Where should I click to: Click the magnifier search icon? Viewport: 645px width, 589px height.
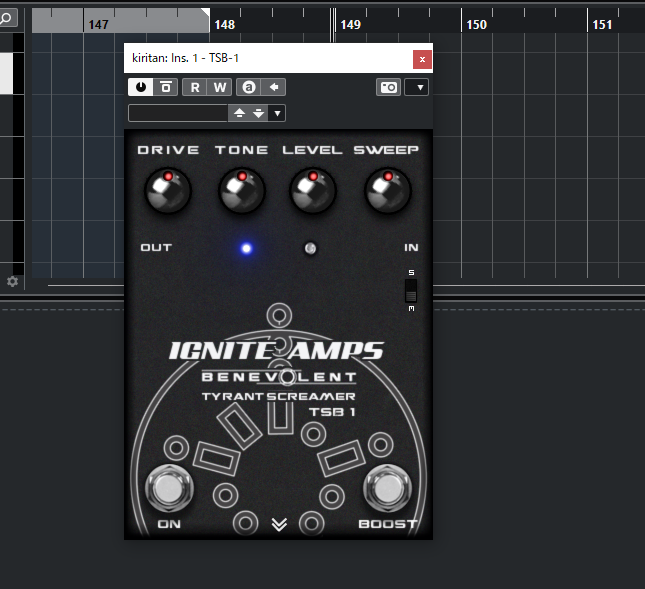click(x=6, y=18)
